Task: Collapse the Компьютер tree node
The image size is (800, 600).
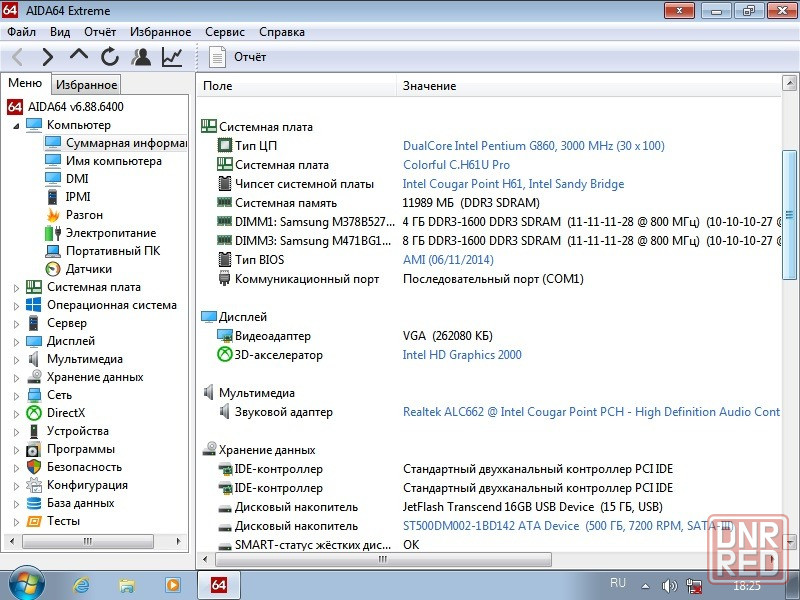Action: pos(16,125)
